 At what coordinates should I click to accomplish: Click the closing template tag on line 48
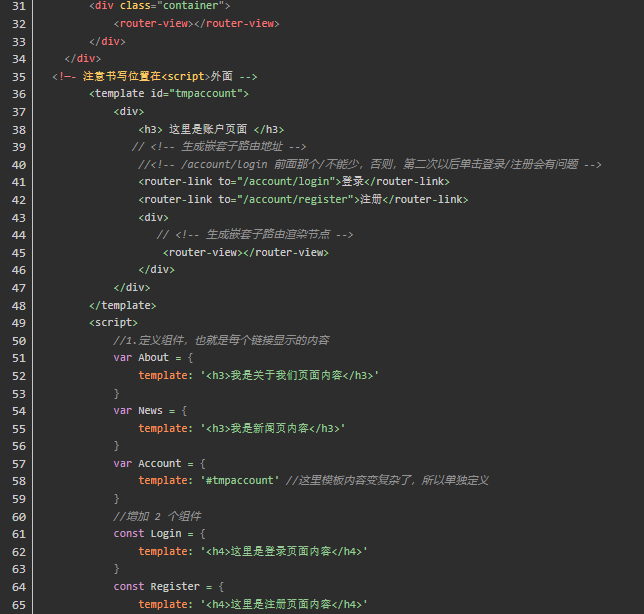tap(122, 305)
